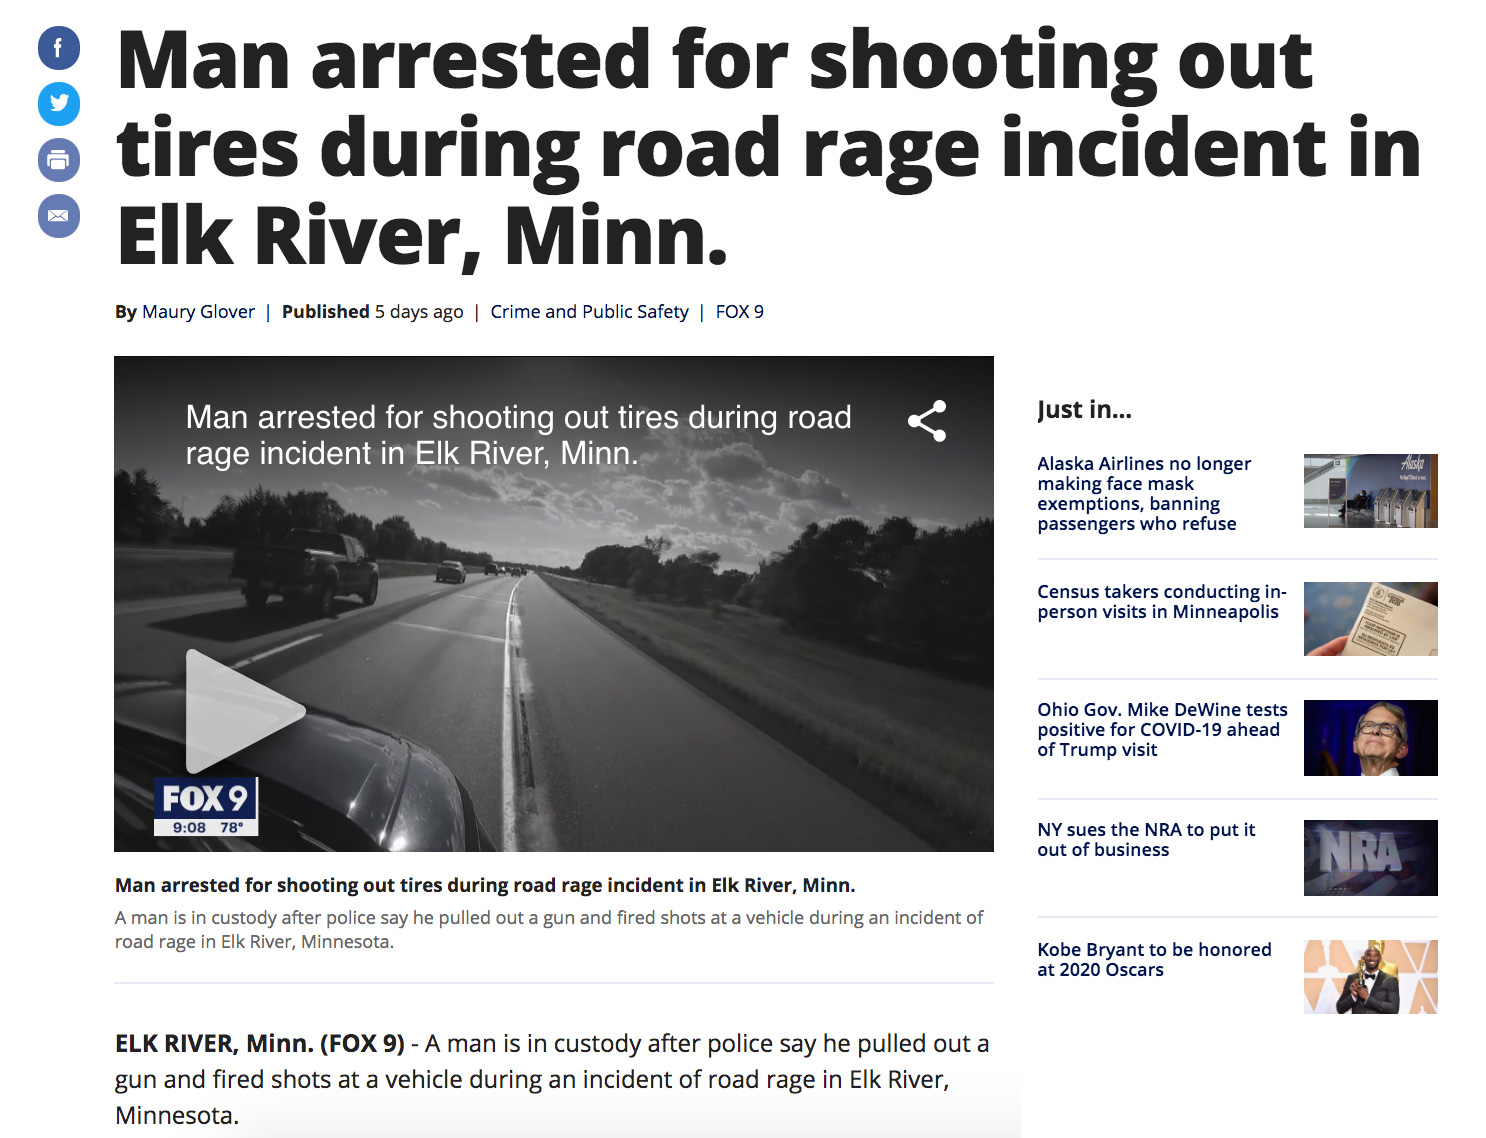1486x1138 pixels.
Task: Email this article using envelope icon
Action: click(59, 216)
